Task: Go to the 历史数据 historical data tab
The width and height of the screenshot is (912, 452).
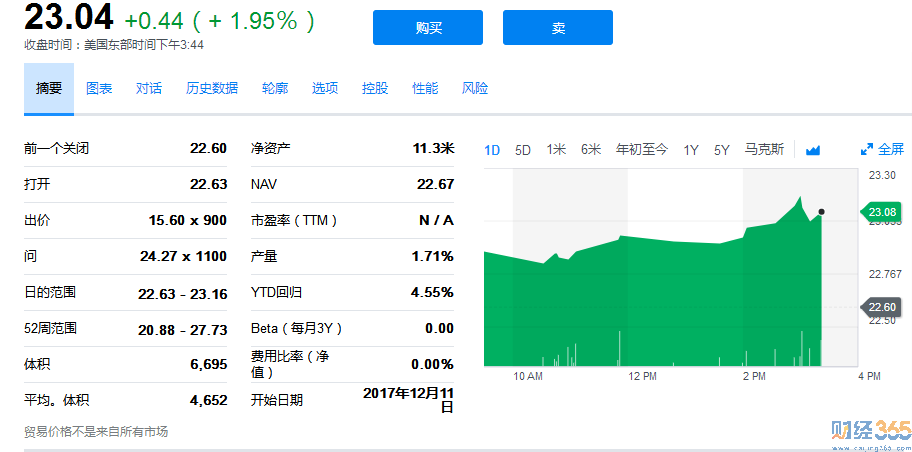Action: coord(212,88)
